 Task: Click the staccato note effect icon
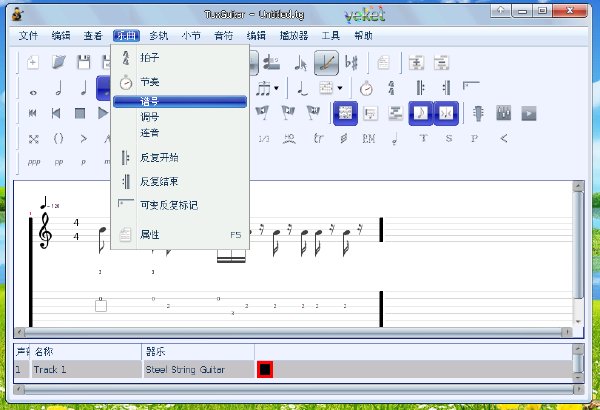(x=395, y=139)
